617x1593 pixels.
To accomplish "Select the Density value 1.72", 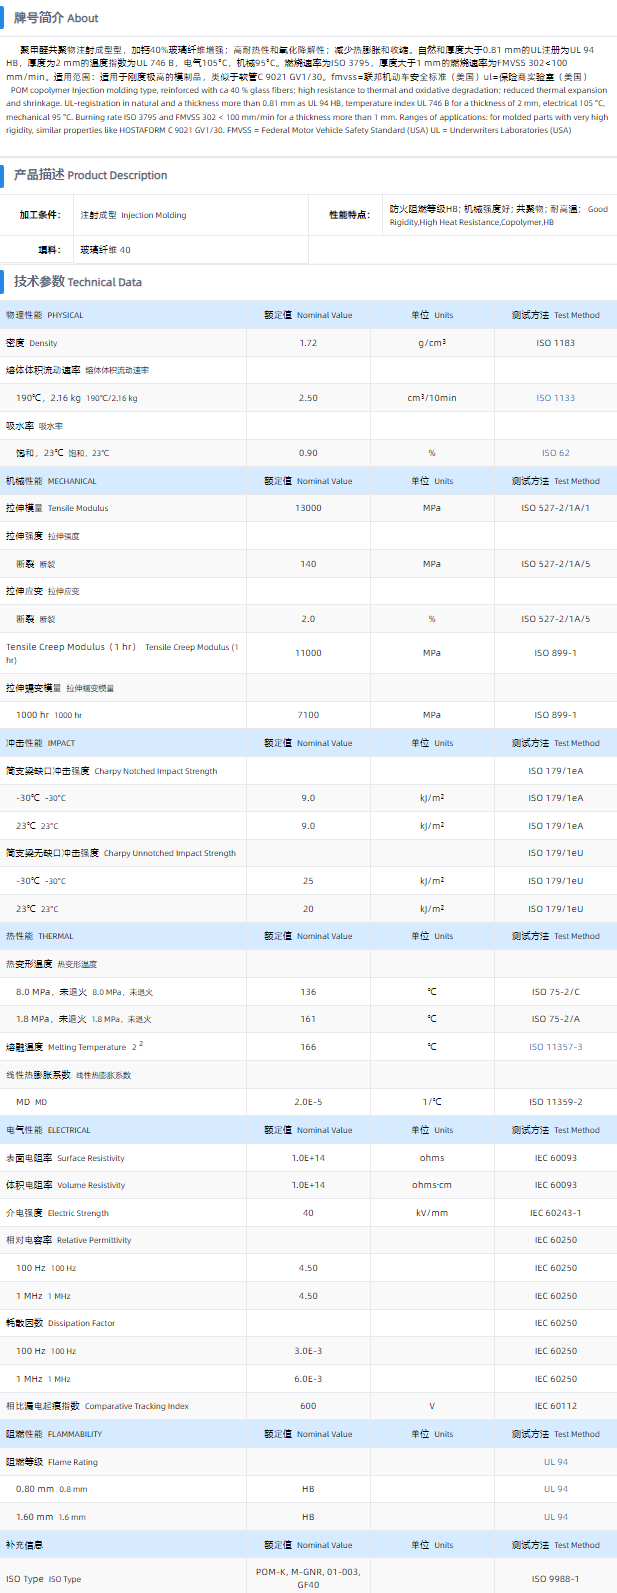I will (308, 343).
